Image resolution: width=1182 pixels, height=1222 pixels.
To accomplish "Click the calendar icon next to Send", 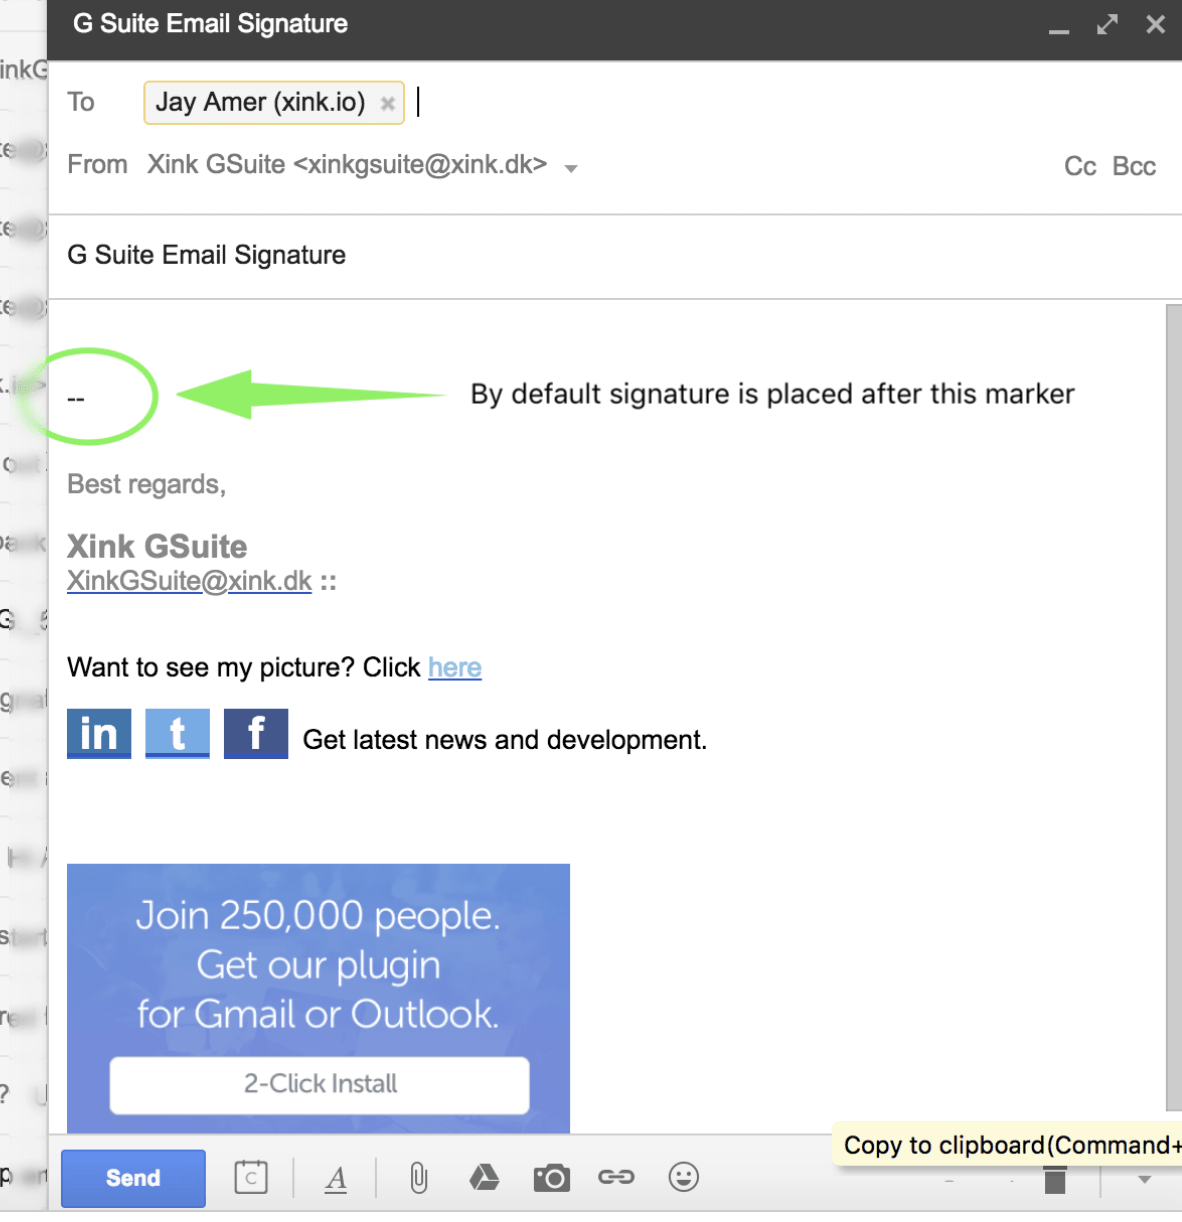I will pyautogui.click(x=251, y=1177).
